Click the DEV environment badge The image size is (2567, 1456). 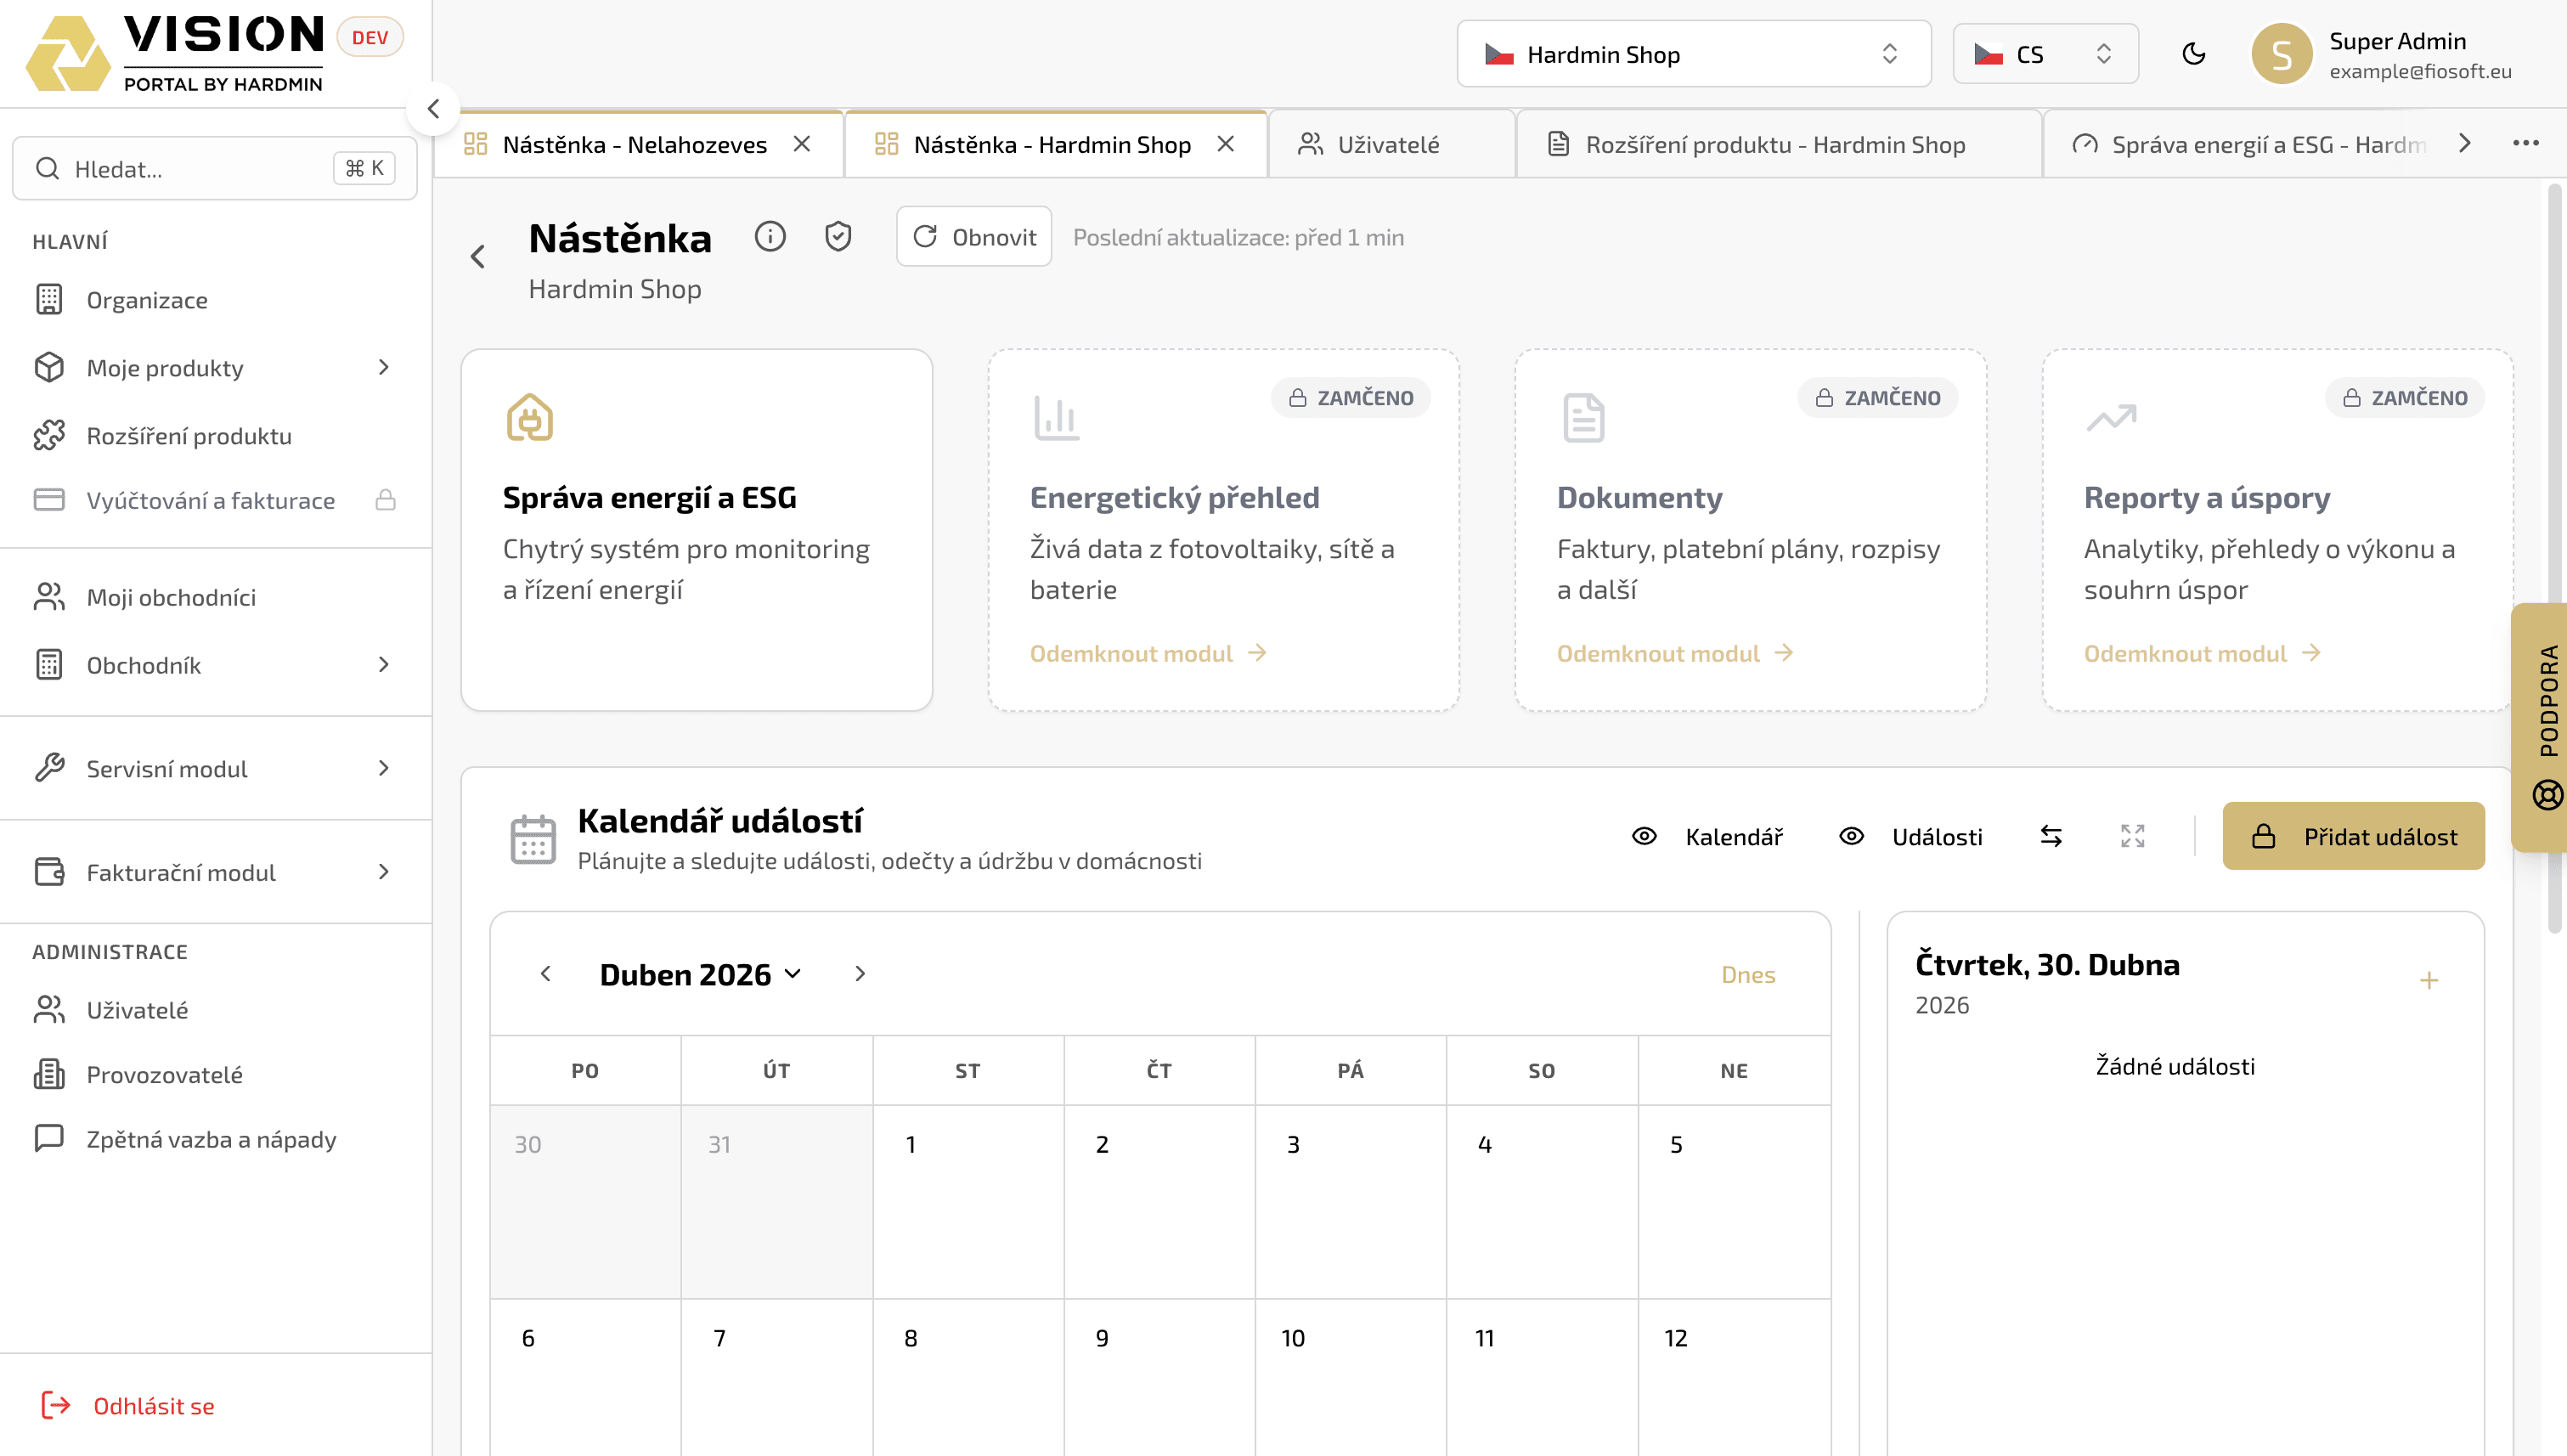(x=370, y=38)
